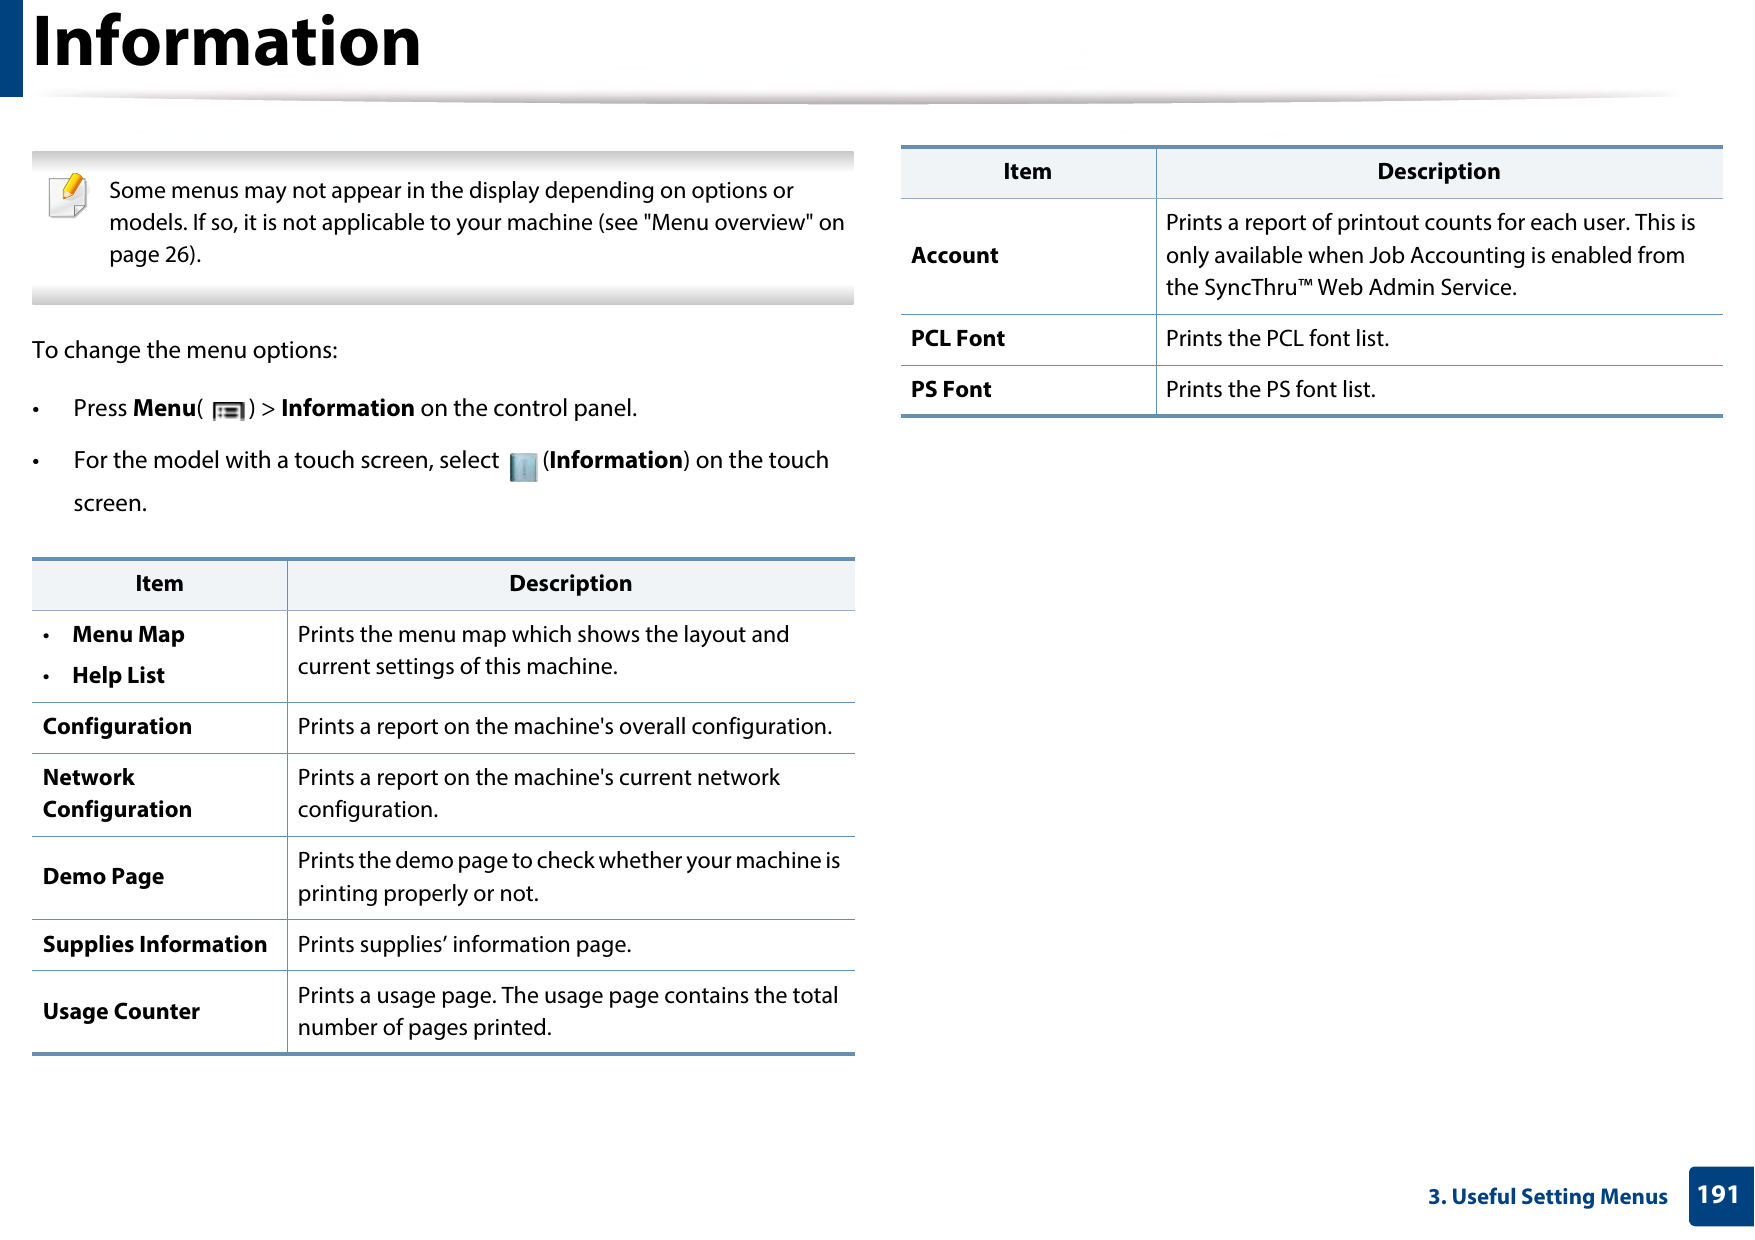Click the Information page title

(x=227, y=42)
